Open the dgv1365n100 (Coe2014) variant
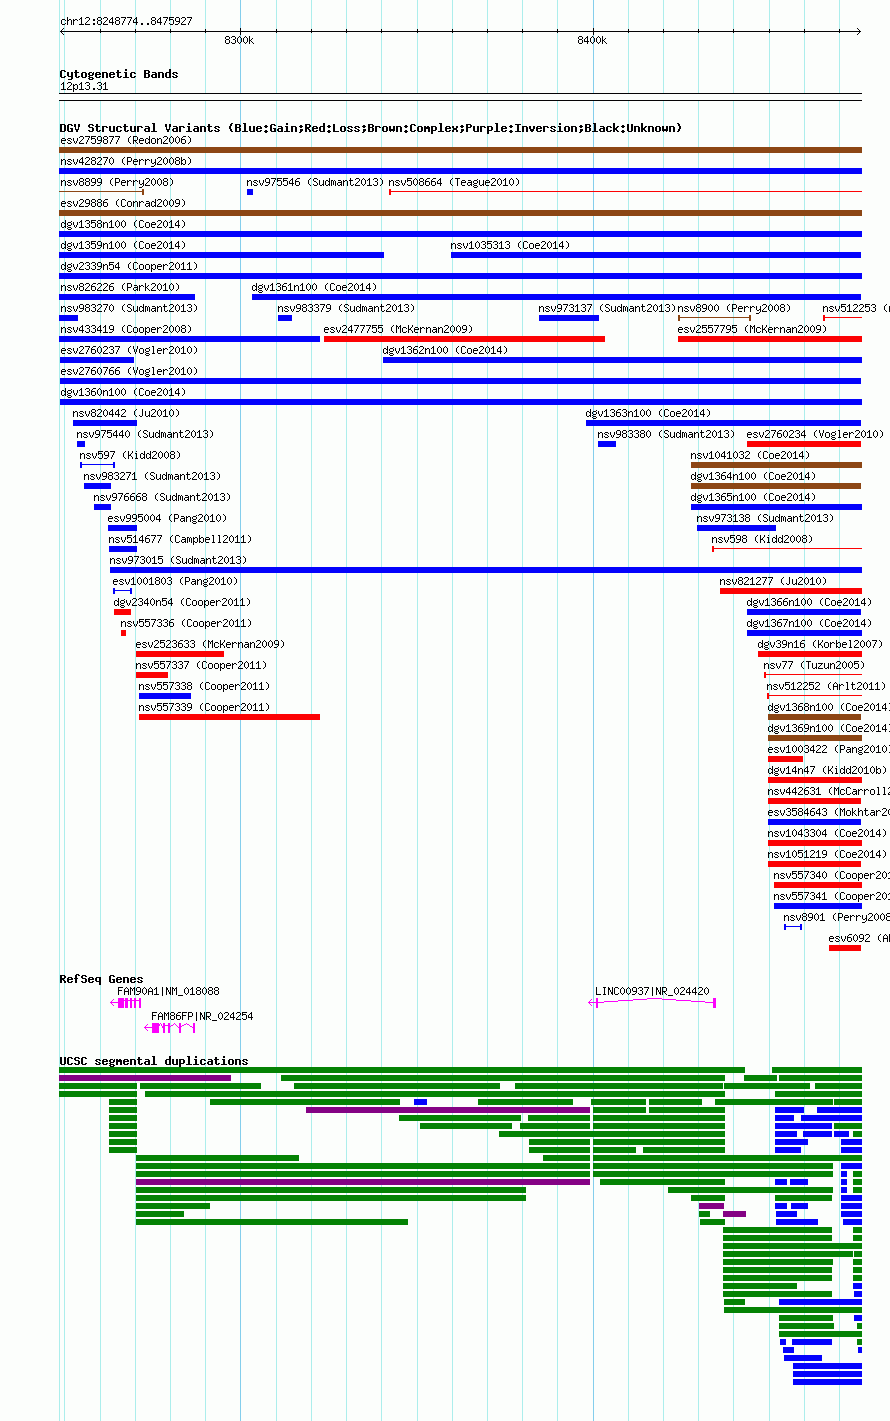 753,497
